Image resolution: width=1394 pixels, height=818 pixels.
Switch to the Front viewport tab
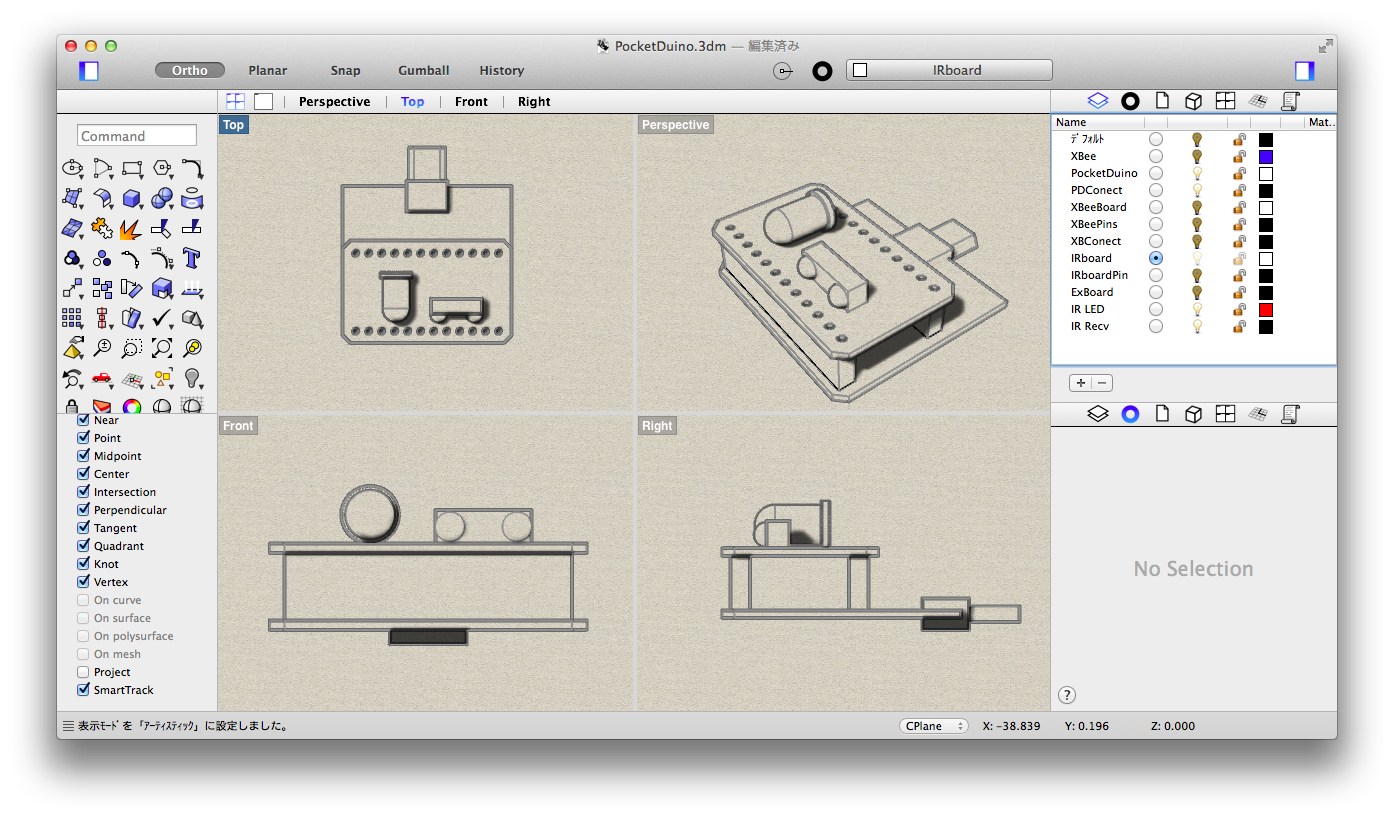click(471, 101)
